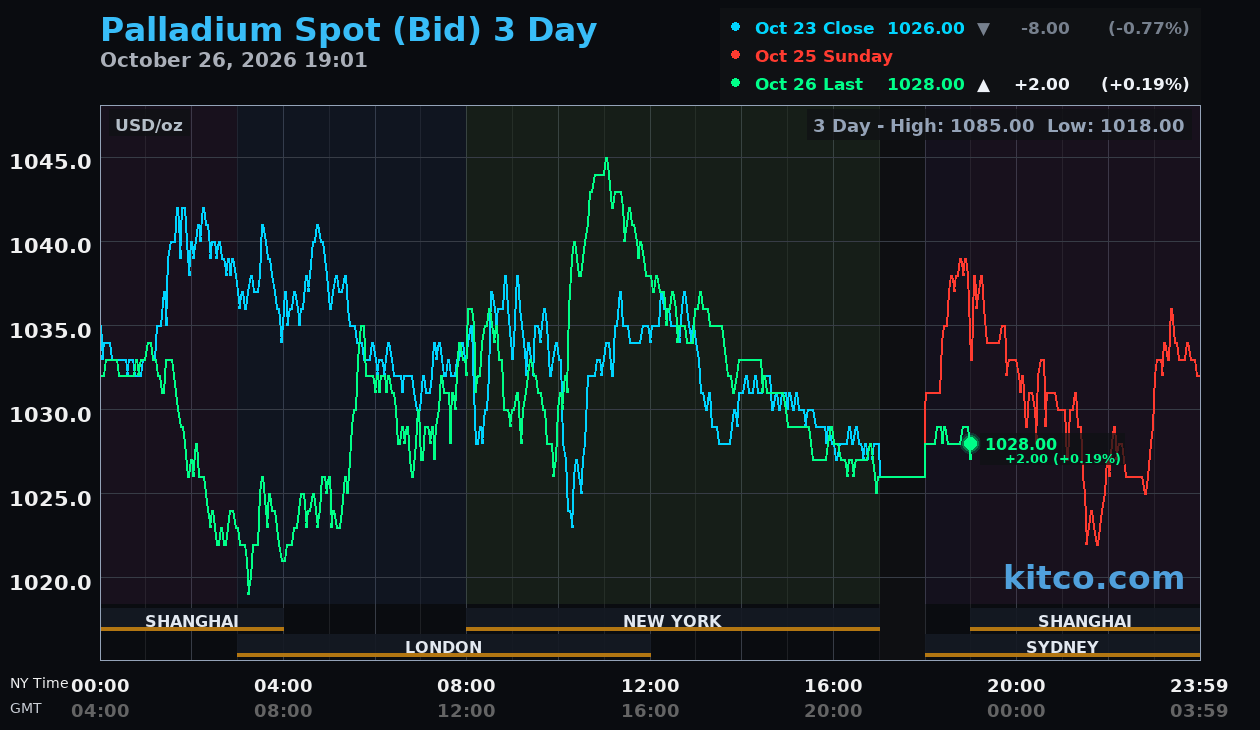Click the NEW YORK session bar

673,620
